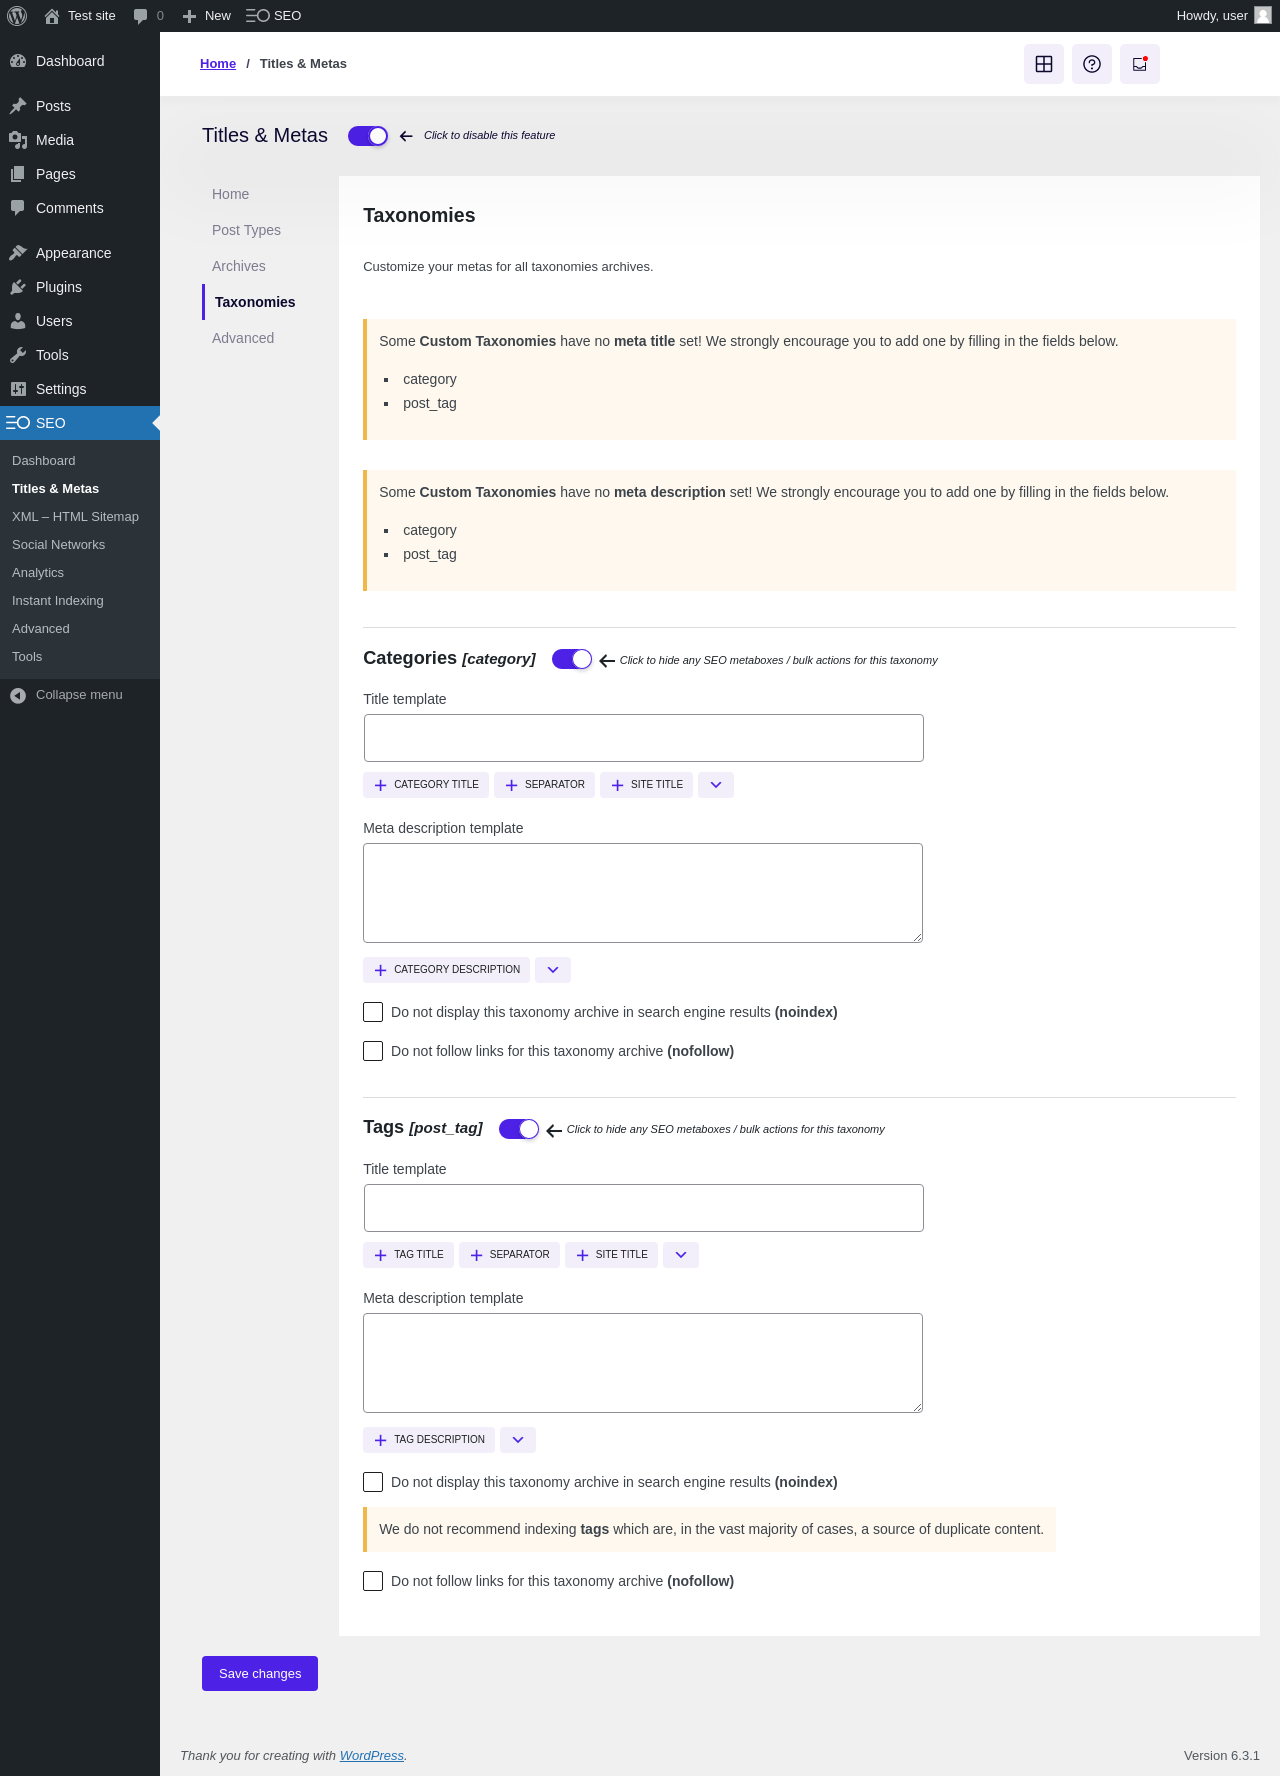The width and height of the screenshot is (1280, 1776).
Task: Check noindex for the Tags archive
Action: pyautogui.click(x=373, y=1482)
